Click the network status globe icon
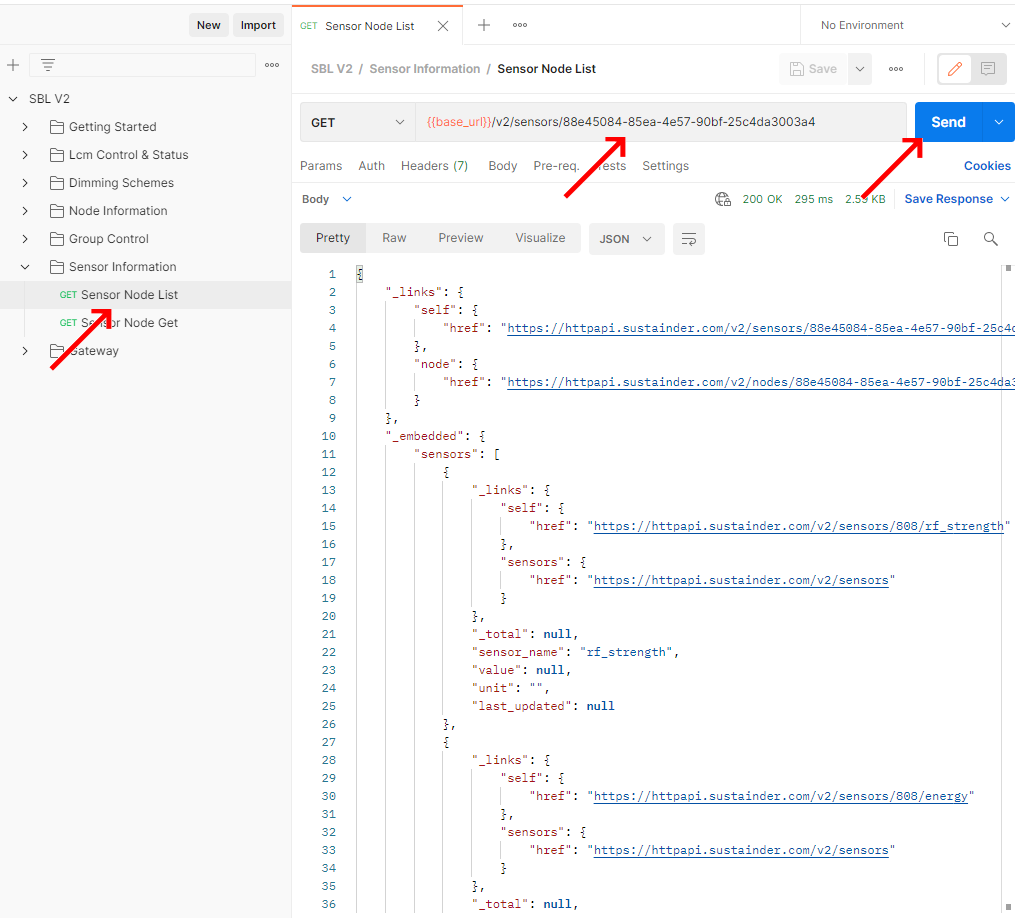 723,199
